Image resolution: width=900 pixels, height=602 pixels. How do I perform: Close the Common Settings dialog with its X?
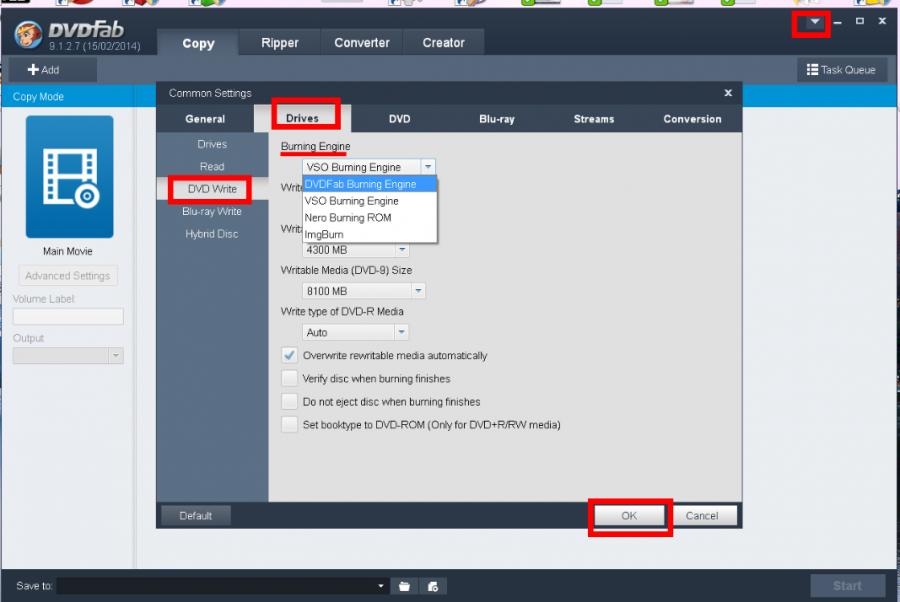coord(728,92)
